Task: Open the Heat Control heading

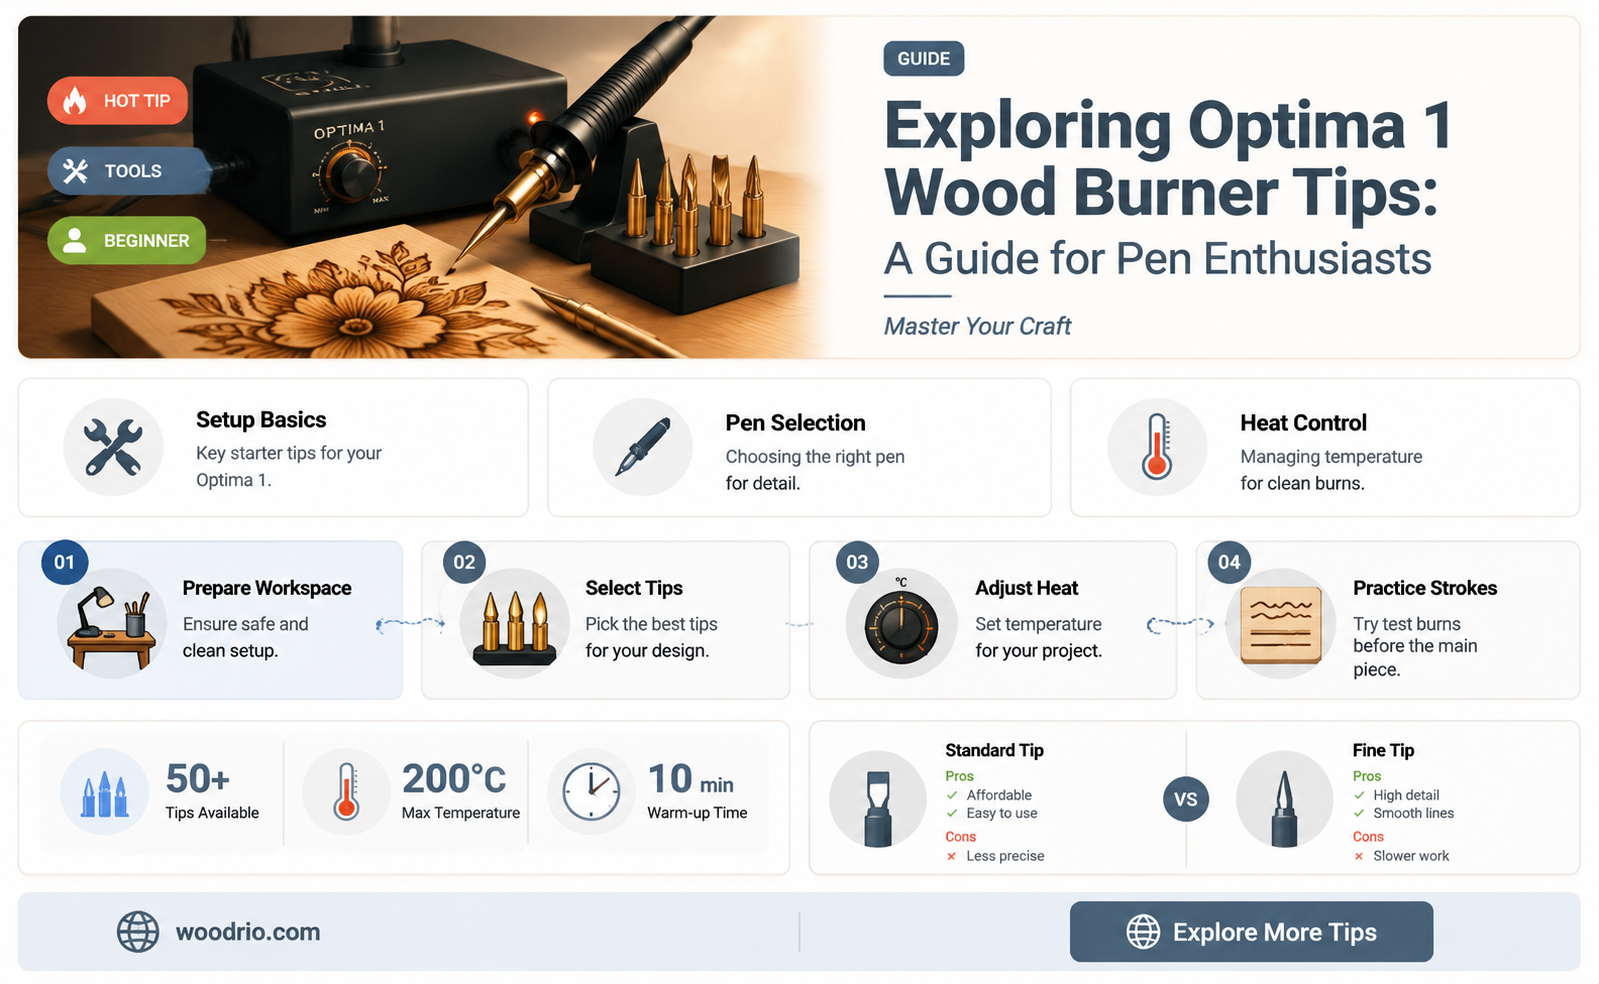Action: pos(1304,423)
